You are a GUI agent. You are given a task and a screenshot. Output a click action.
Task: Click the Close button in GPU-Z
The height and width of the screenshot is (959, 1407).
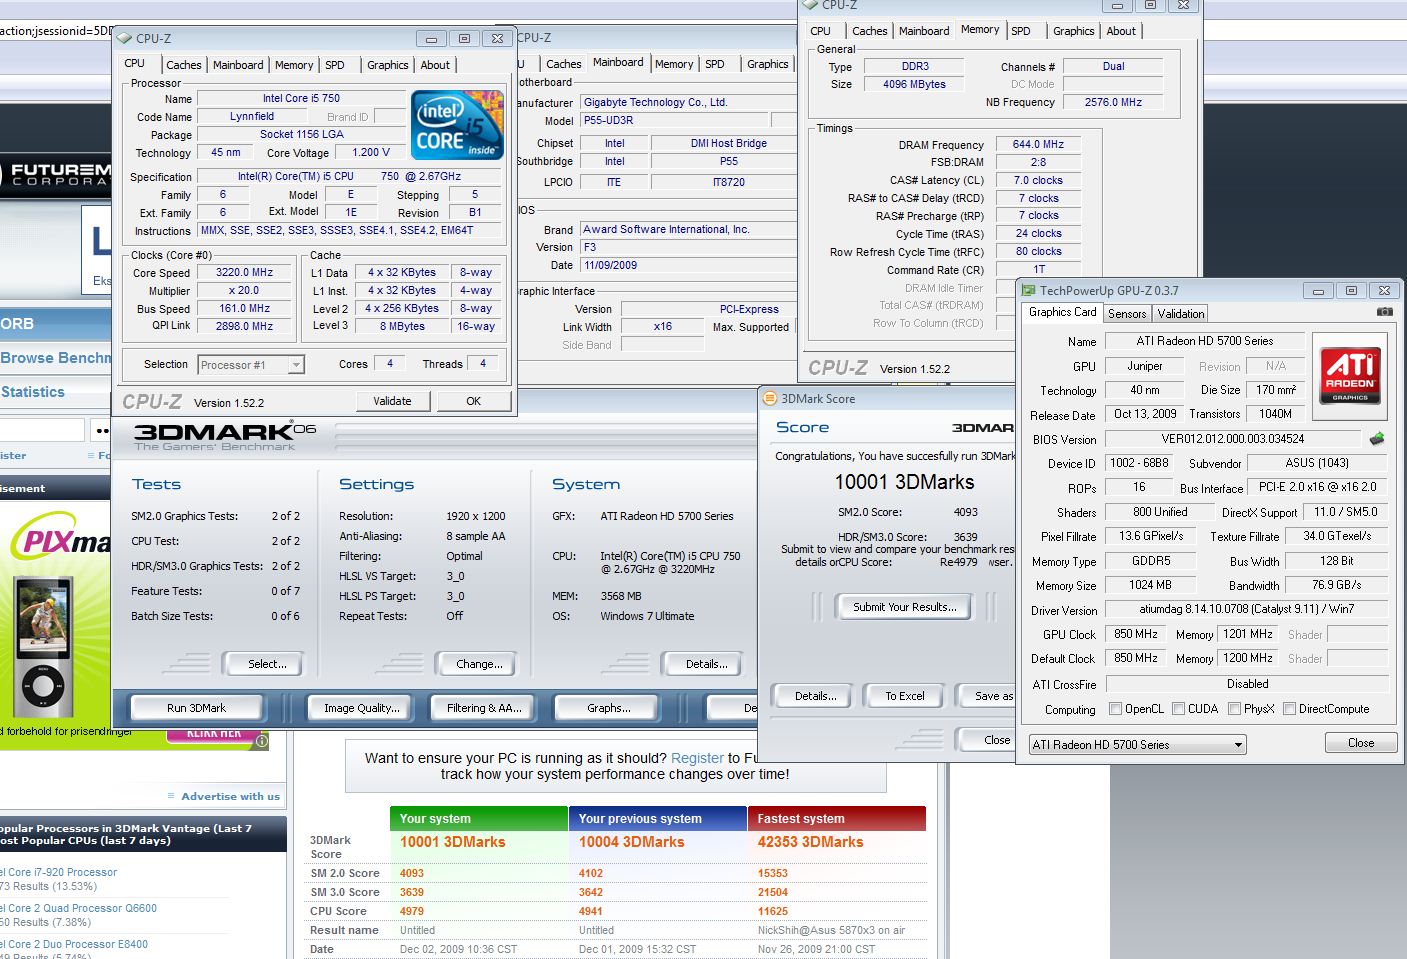click(x=1361, y=743)
